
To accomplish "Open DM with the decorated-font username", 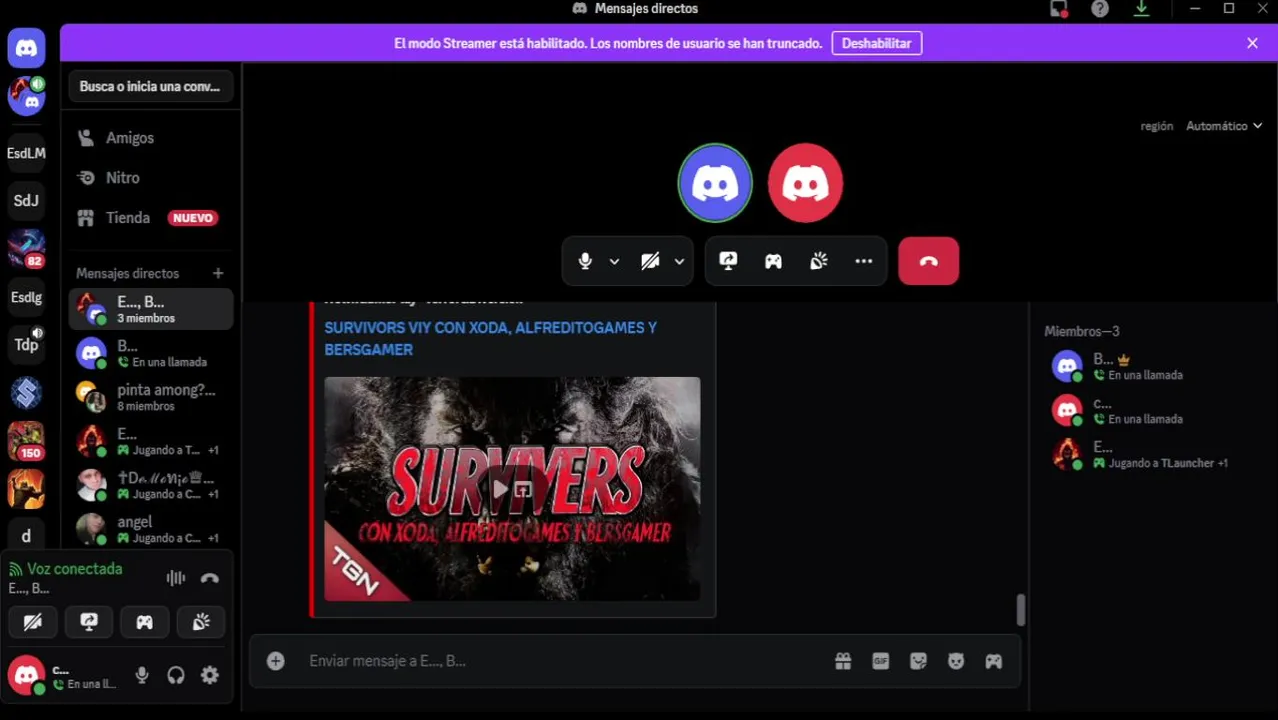I will click(151, 485).
